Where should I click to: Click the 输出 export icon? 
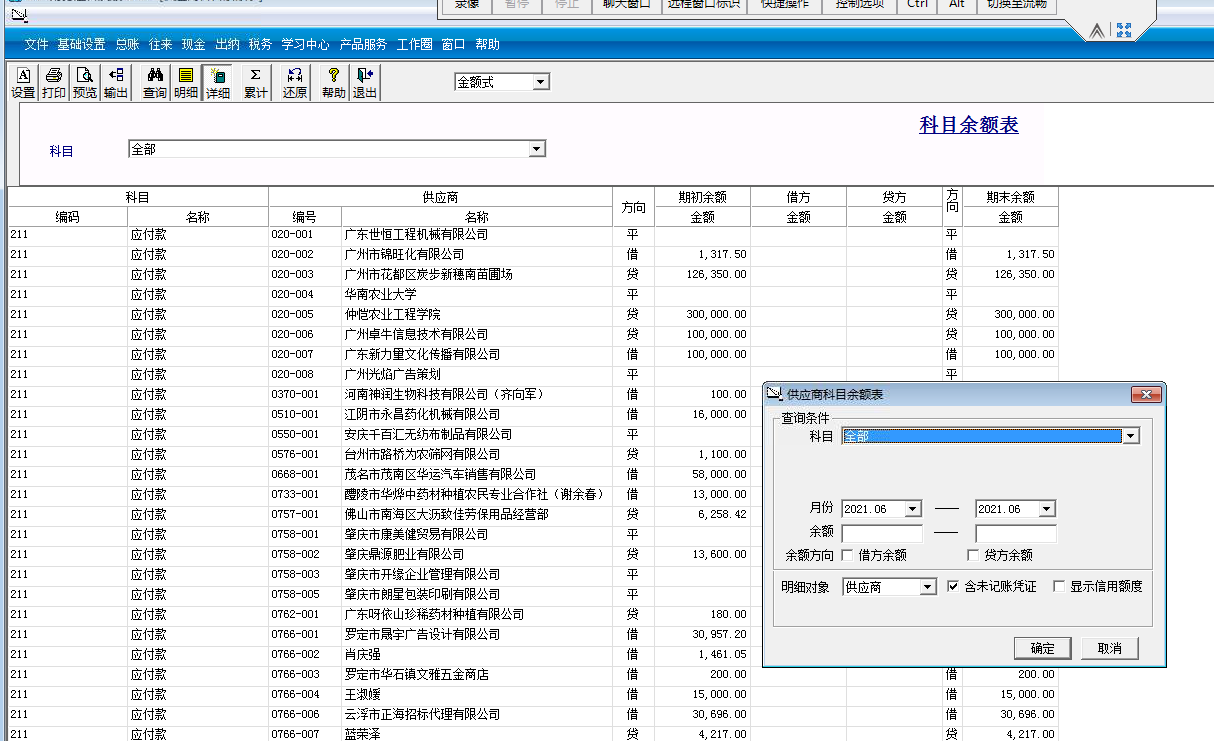pyautogui.click(x=116, y=83)
